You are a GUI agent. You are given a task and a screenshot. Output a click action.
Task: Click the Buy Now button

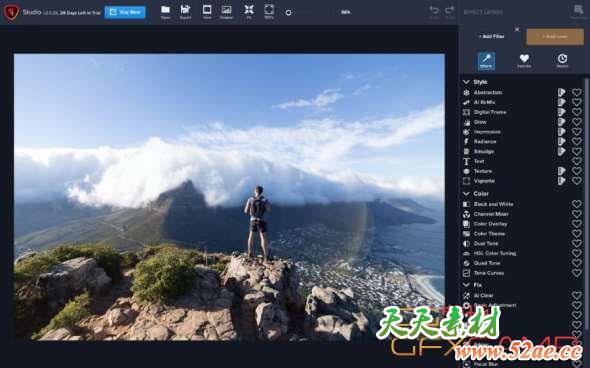click(x=125, y=12)
